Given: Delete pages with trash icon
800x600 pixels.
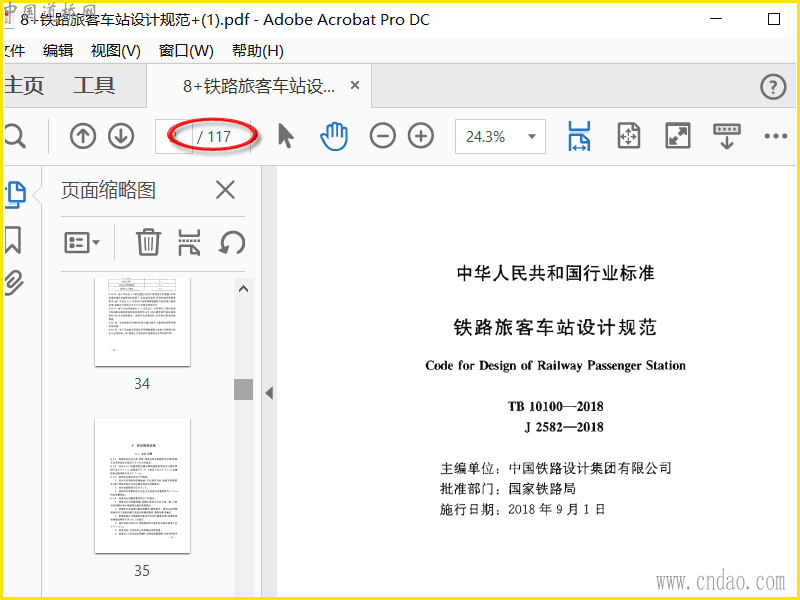Looking at the screenshot, I should coord(148,242).
